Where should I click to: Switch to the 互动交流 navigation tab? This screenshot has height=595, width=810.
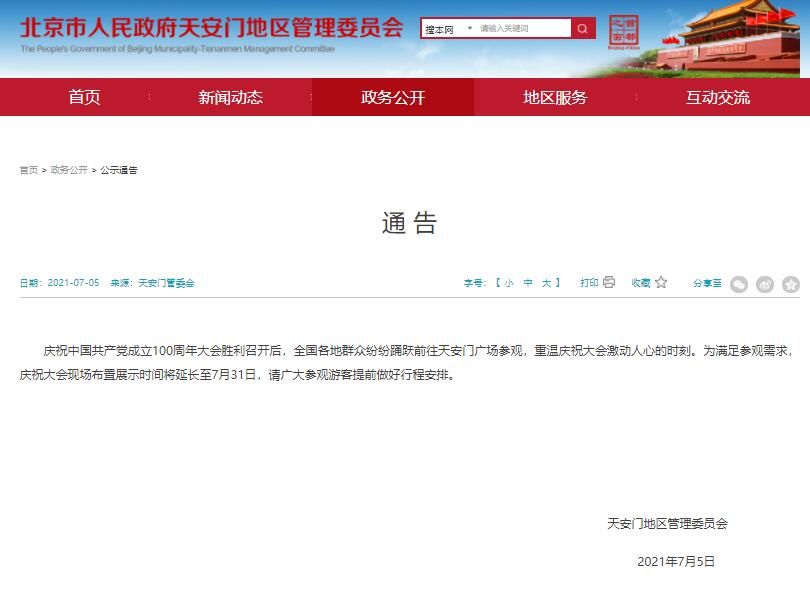coord(717,97)
